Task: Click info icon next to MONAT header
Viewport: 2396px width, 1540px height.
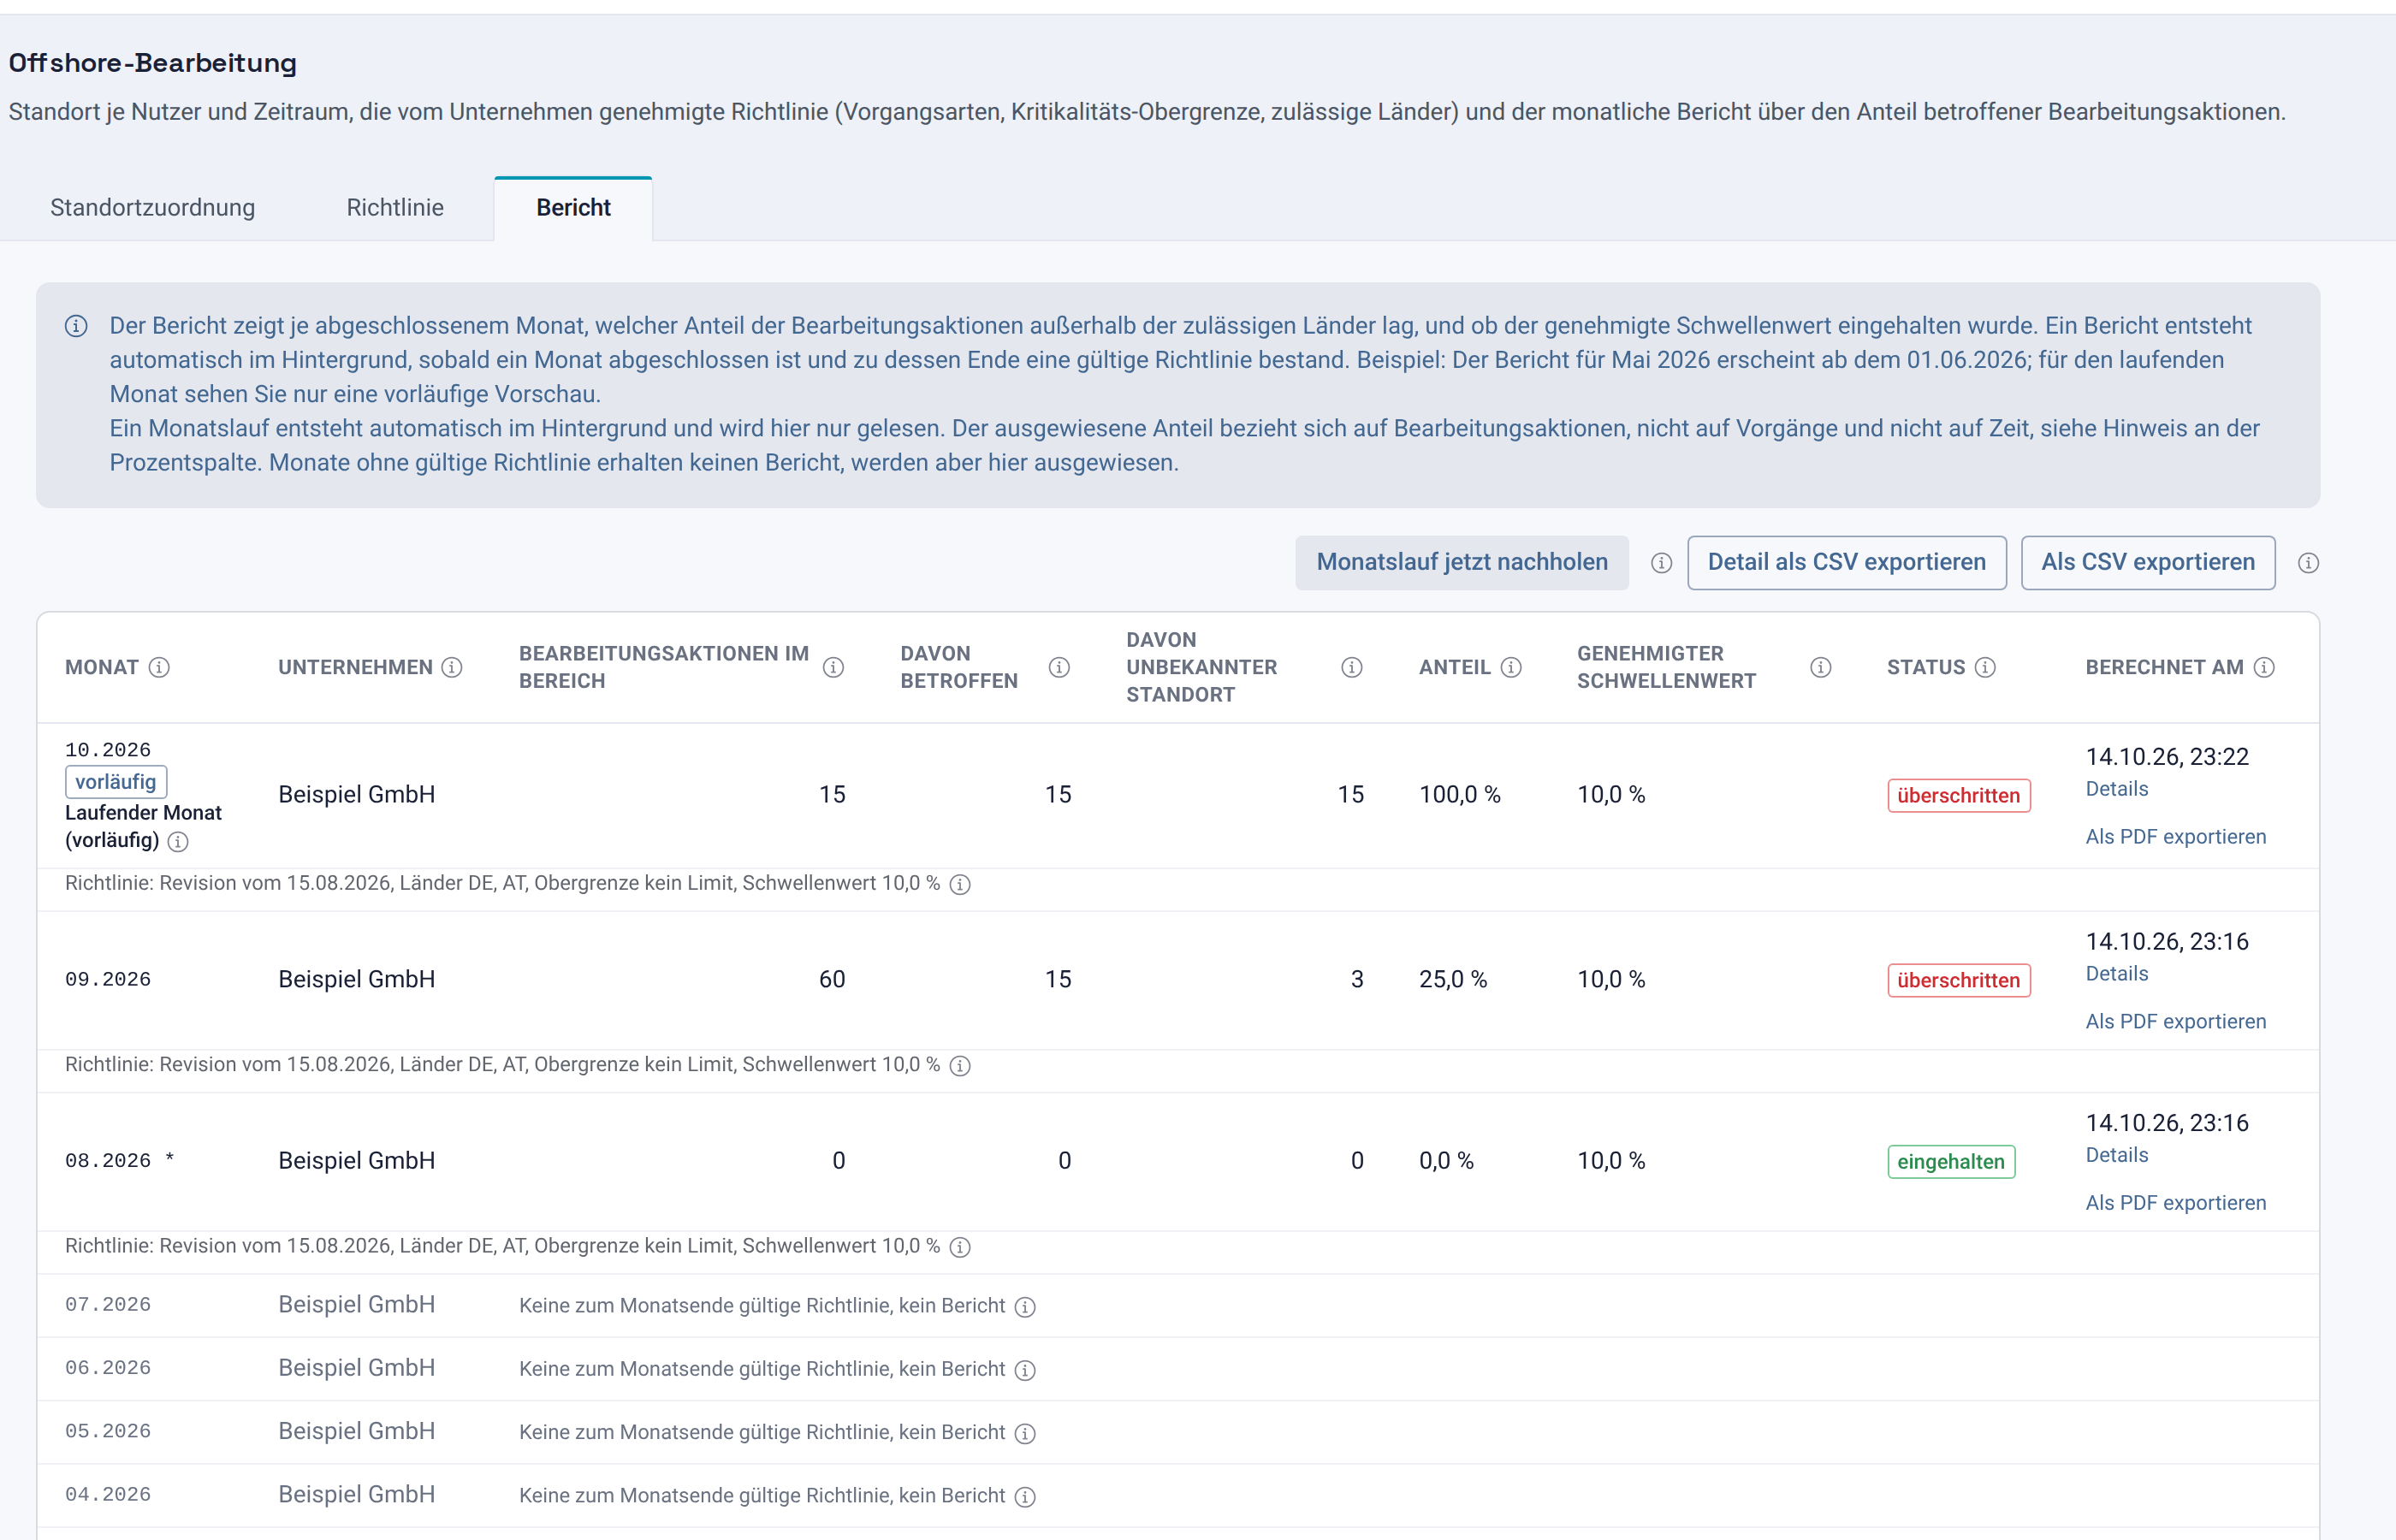Action: coord(159,667)
